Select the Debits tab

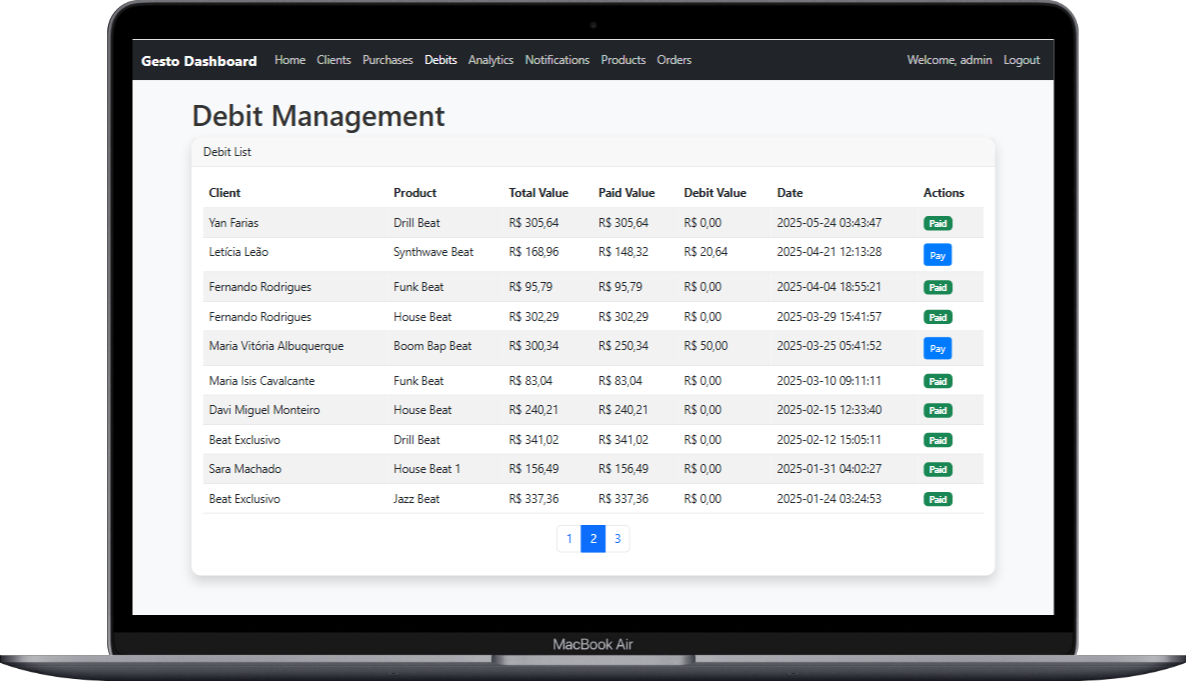click(440, 60)
